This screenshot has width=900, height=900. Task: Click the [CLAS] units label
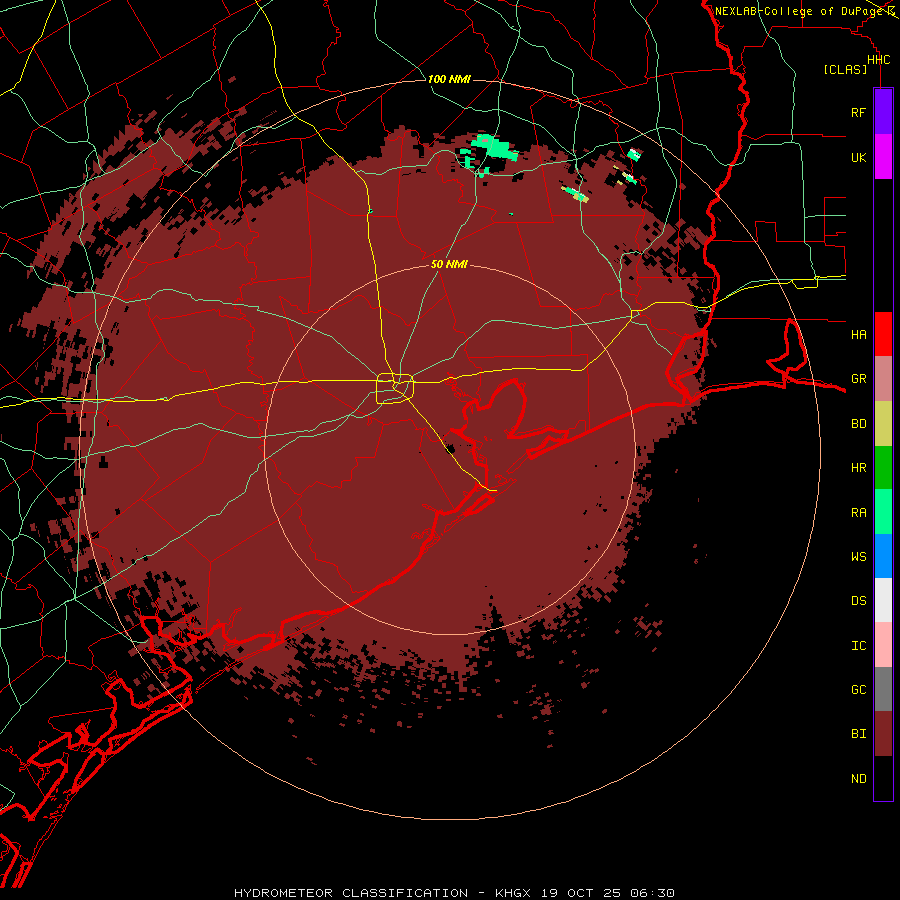coord(845,69)
